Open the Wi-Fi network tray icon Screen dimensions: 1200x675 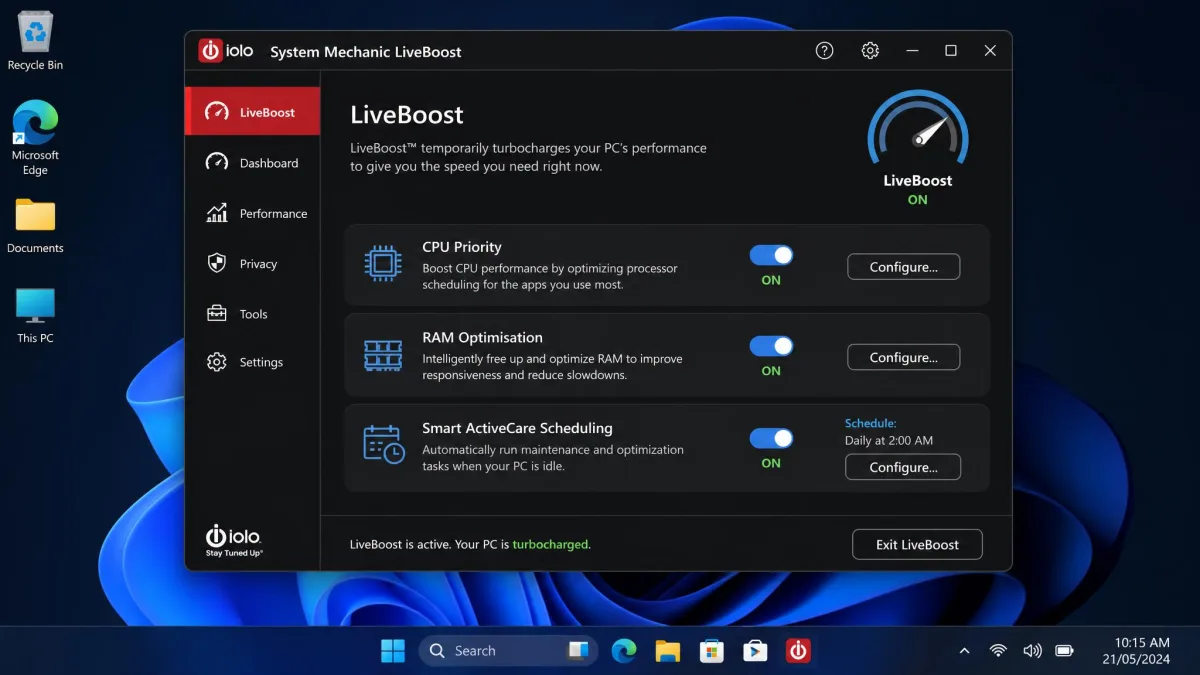(x=998, y=651)
